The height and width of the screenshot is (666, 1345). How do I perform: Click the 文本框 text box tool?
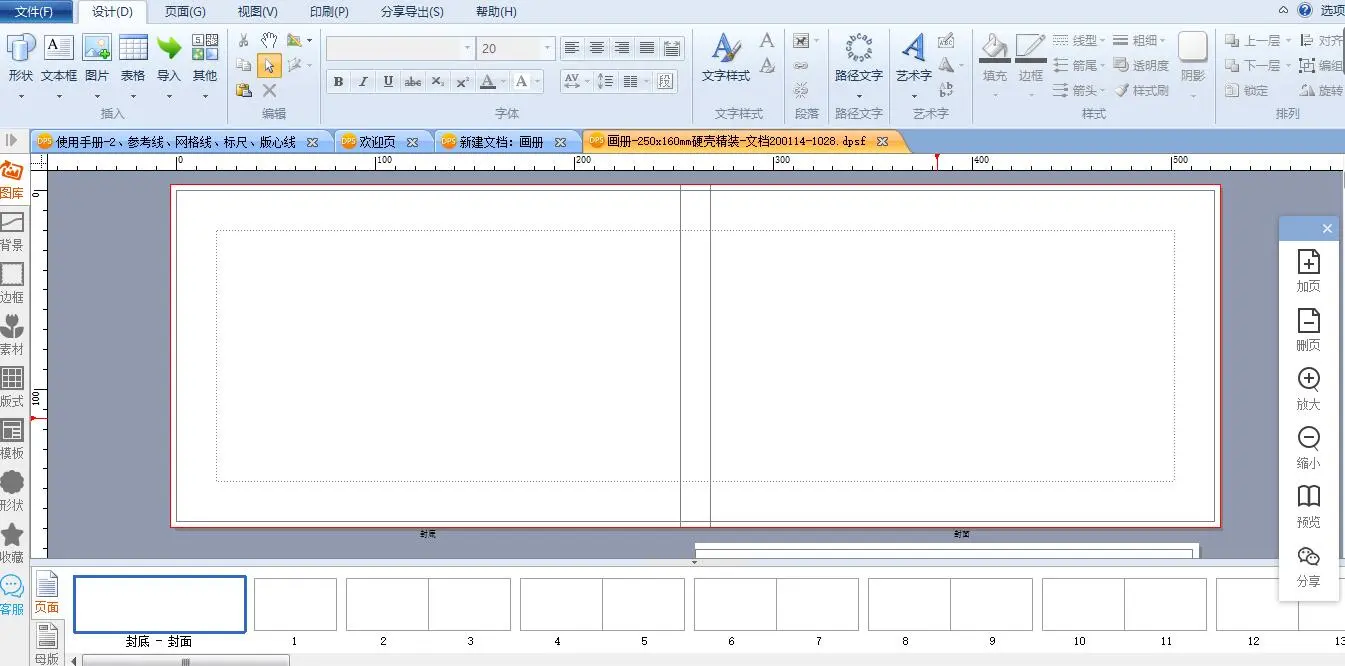[59, 58]
